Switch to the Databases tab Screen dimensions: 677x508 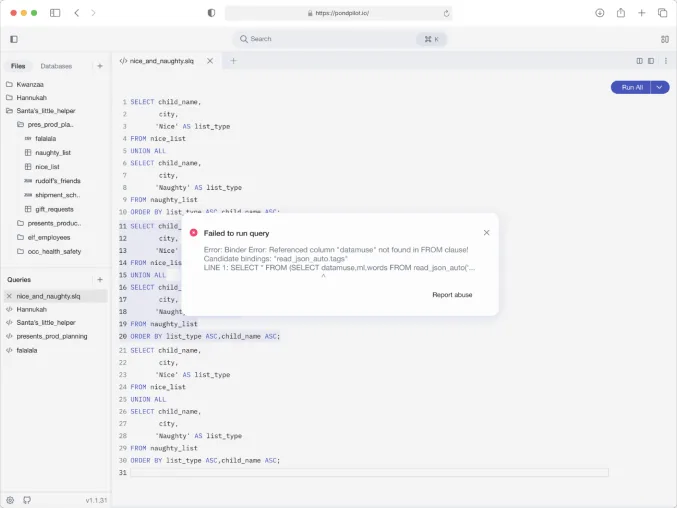pos(56,66)
